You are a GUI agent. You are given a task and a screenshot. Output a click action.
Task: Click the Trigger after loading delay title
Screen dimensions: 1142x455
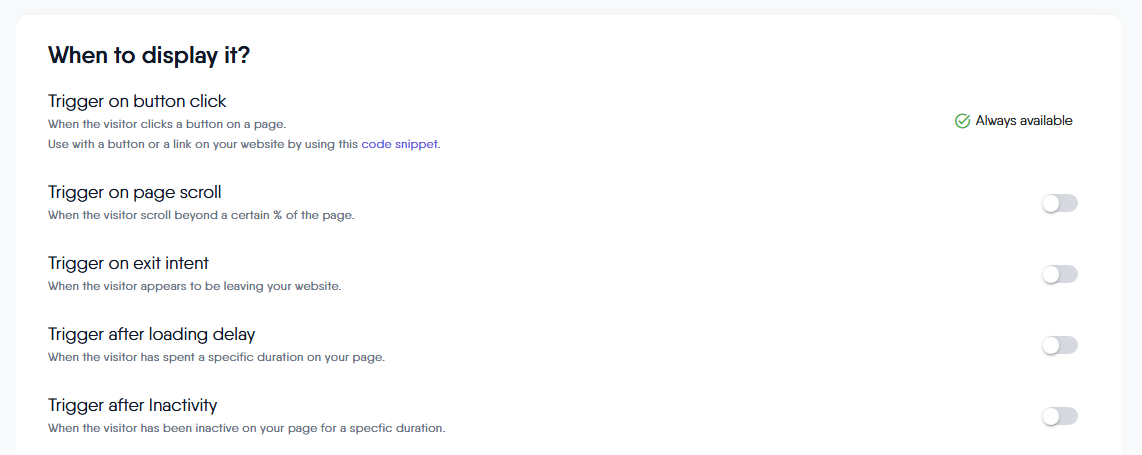152,334
